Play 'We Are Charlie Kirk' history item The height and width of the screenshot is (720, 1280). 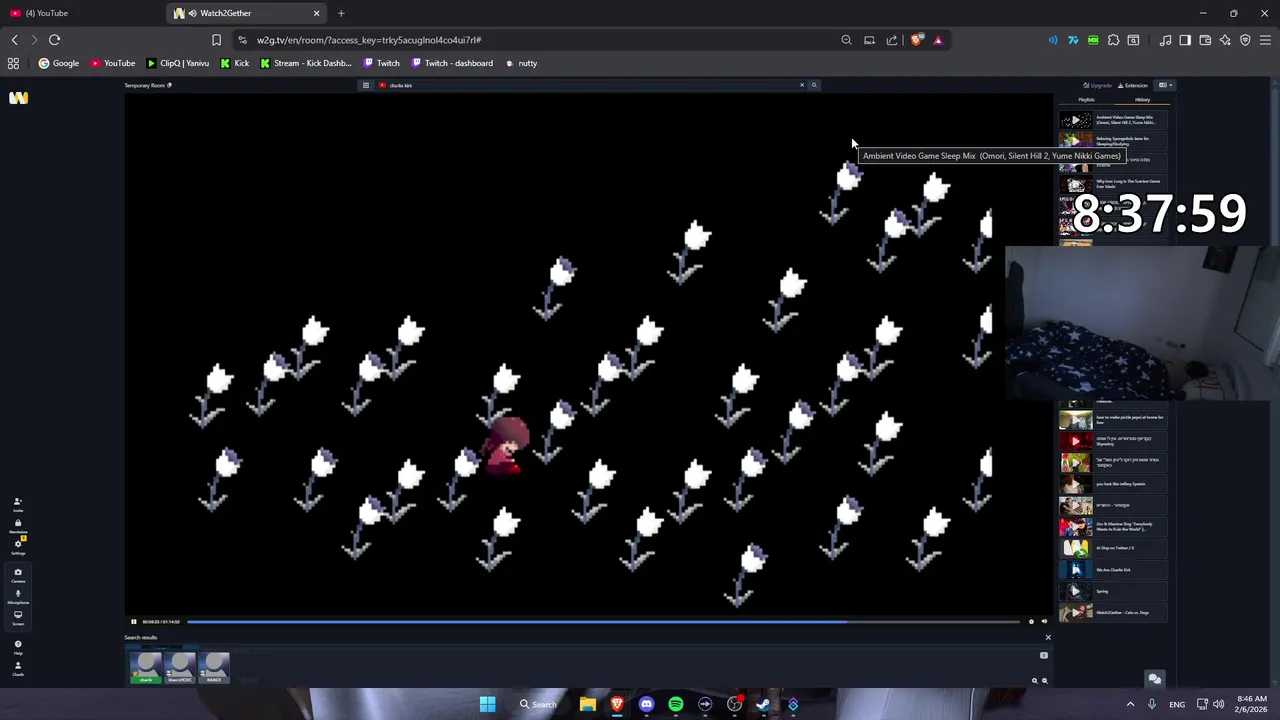tap(1112, 570)
